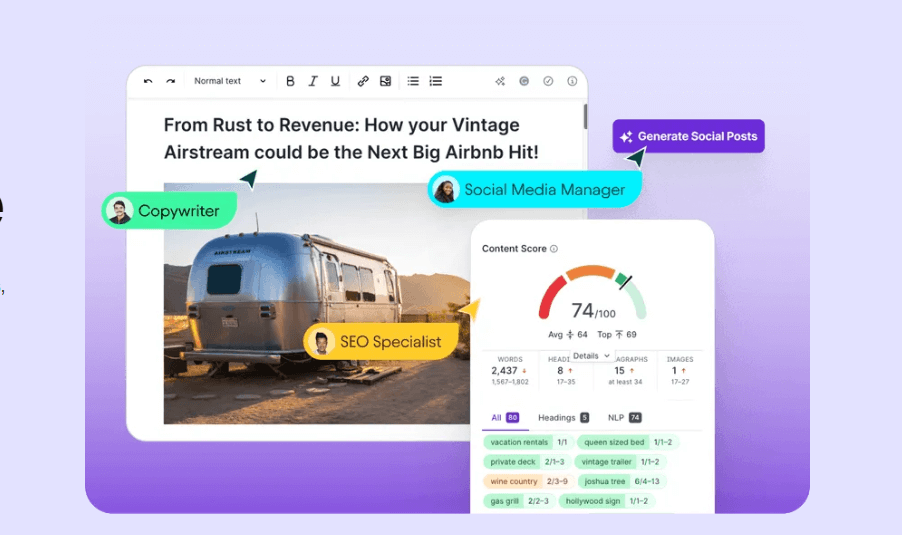Apply a bulleted list
The image size is (902, 535).
tap(413, 81)
